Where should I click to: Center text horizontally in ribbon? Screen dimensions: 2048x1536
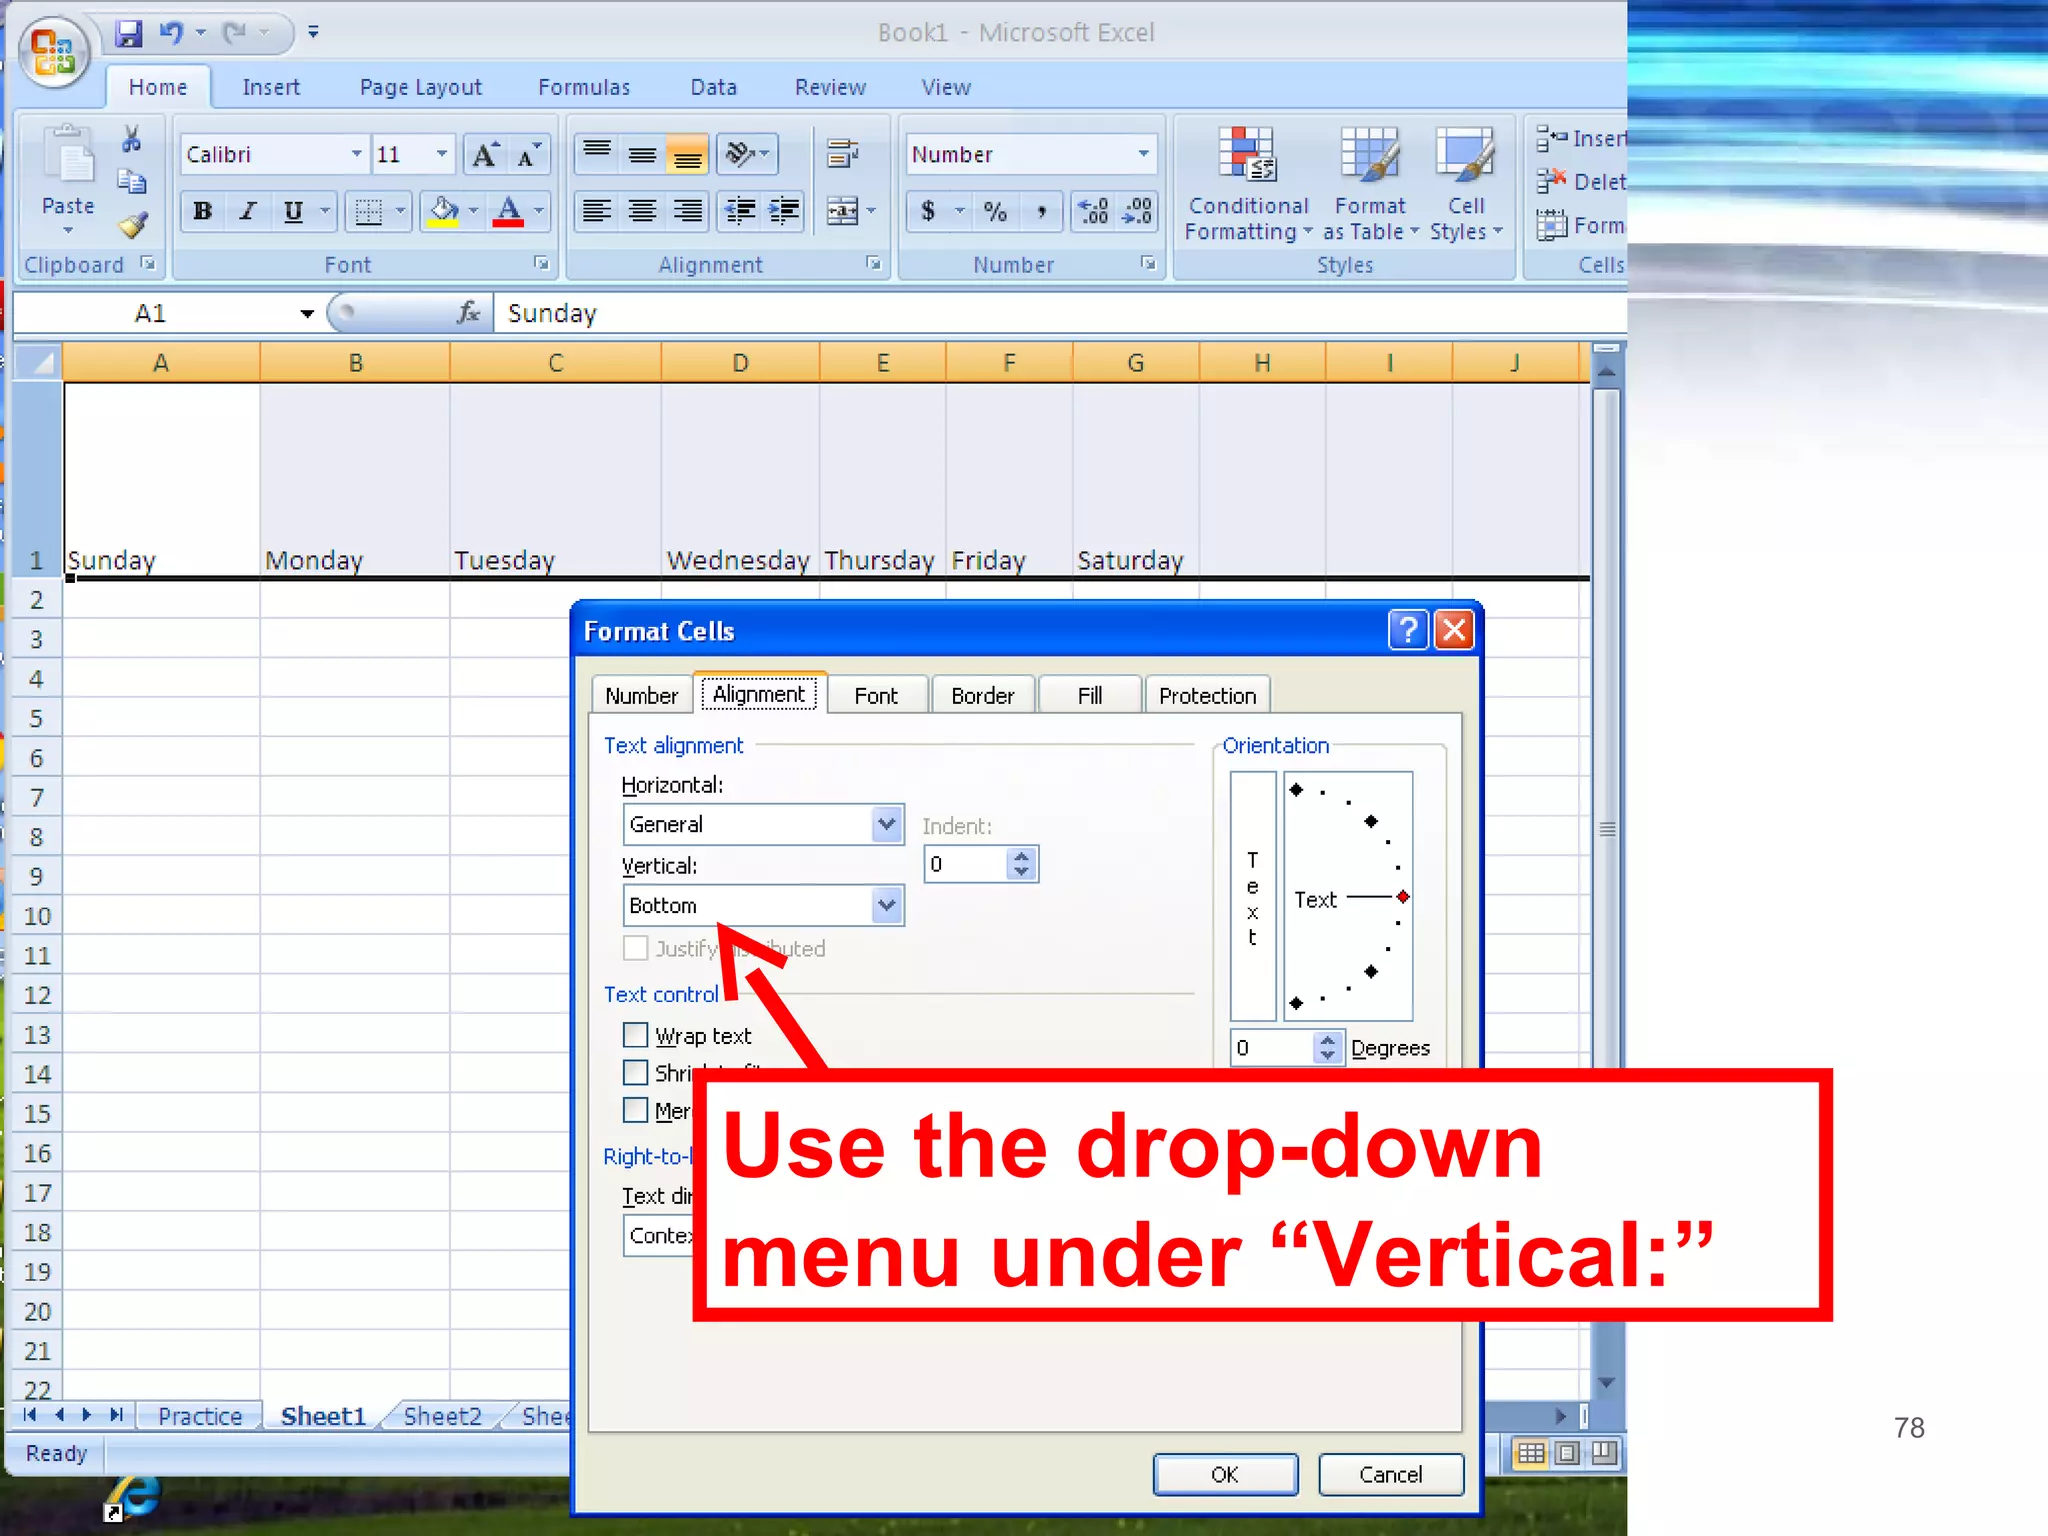(642, 211)
